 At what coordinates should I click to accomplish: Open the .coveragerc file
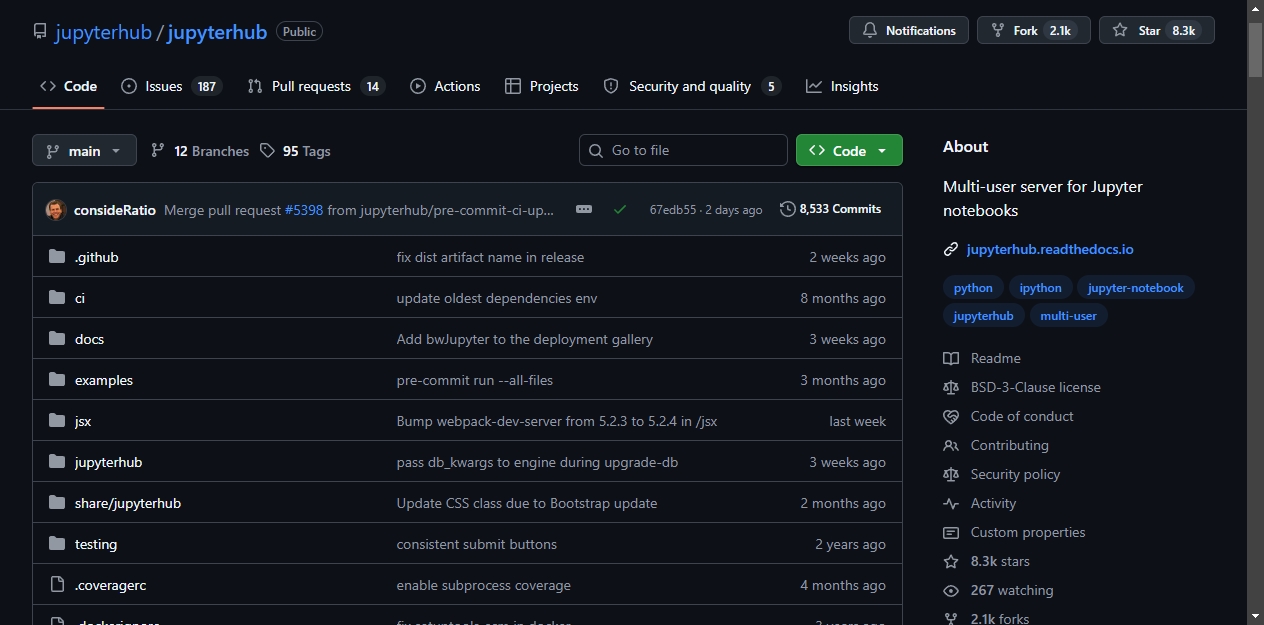[x=111, y=585]
